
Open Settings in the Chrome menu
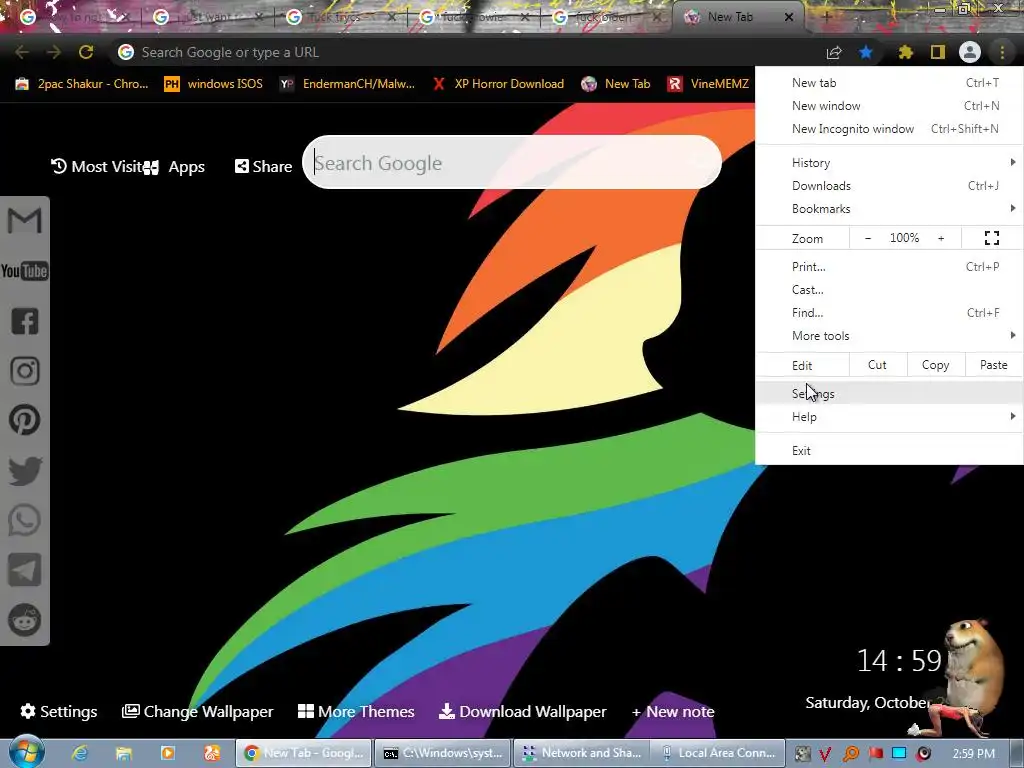tap(889, 394)
